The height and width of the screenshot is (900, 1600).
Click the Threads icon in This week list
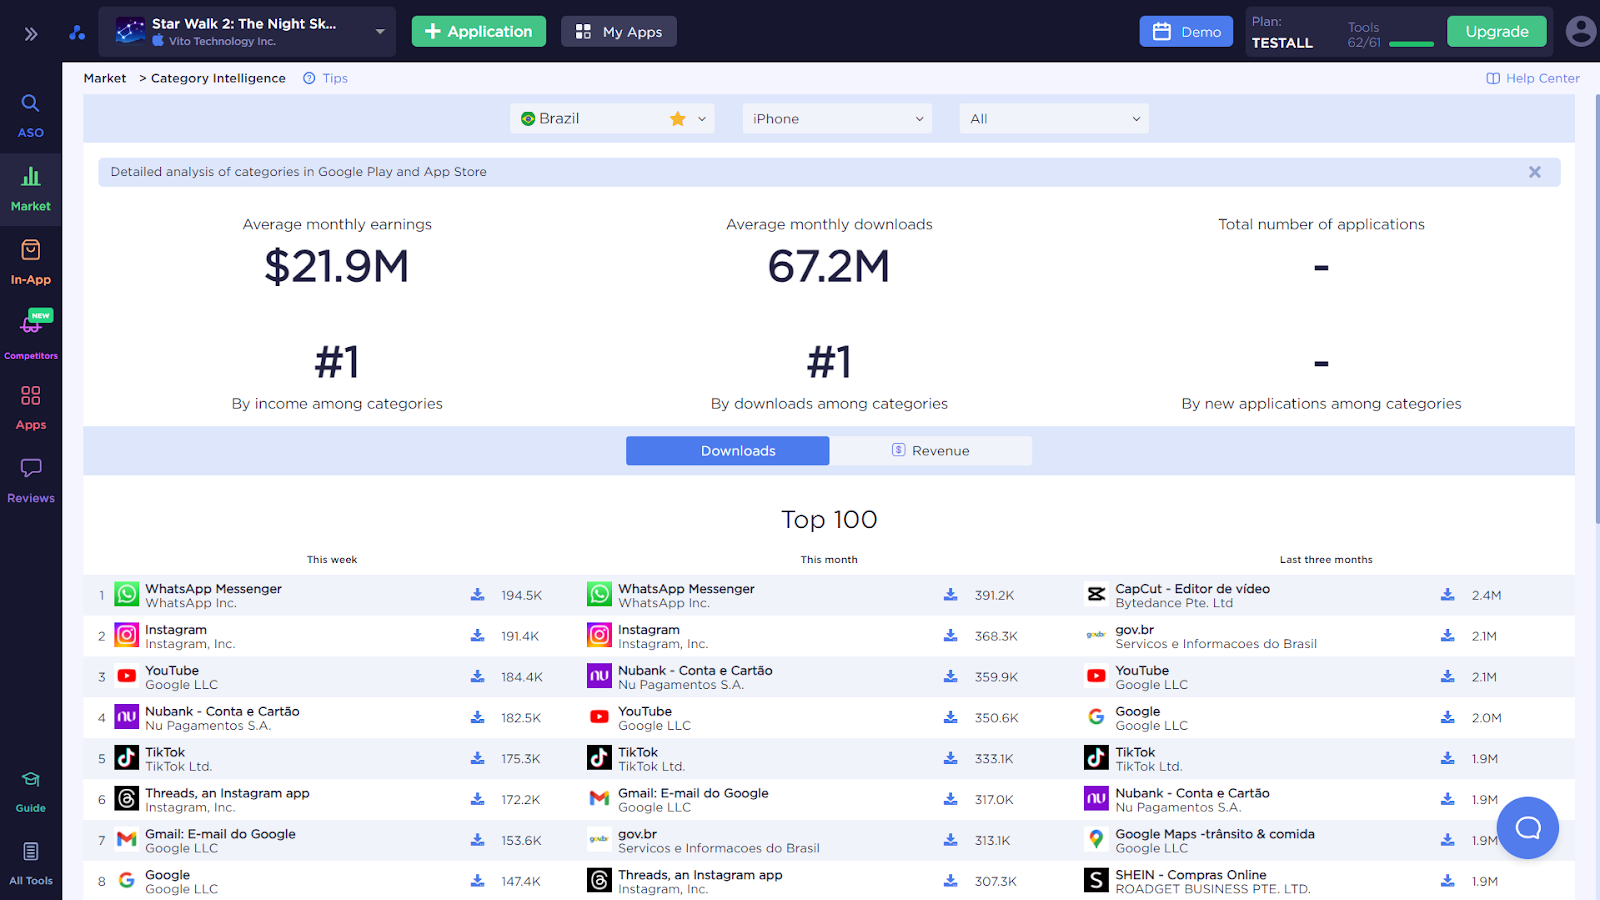pyautogui.click(x=127, y=800)
